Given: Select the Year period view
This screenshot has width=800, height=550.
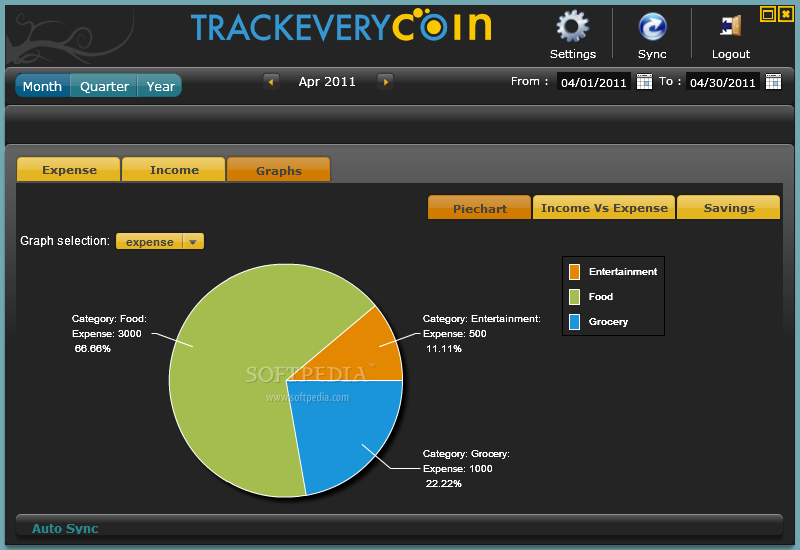Looking at the screenshot, I should tap(160, 86).
